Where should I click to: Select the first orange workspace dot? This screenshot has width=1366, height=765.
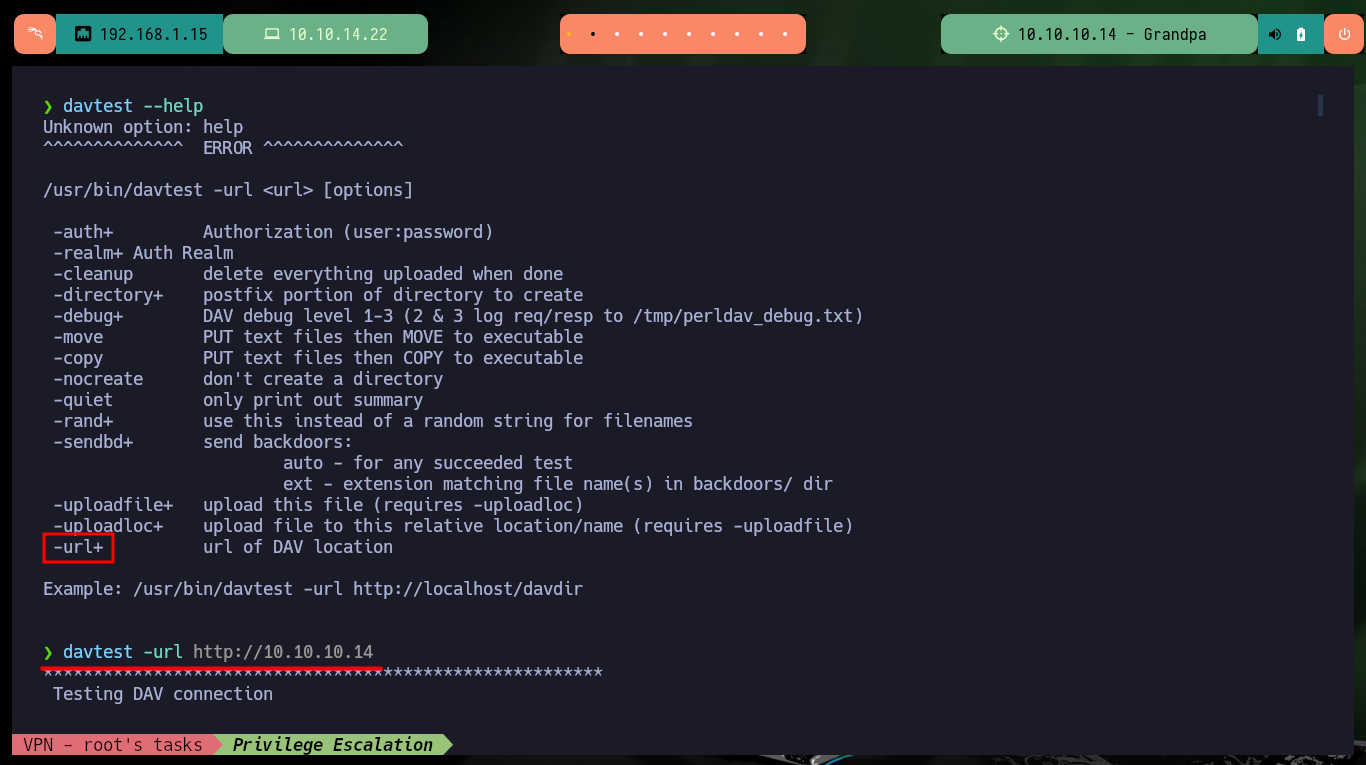click(569, 34)
